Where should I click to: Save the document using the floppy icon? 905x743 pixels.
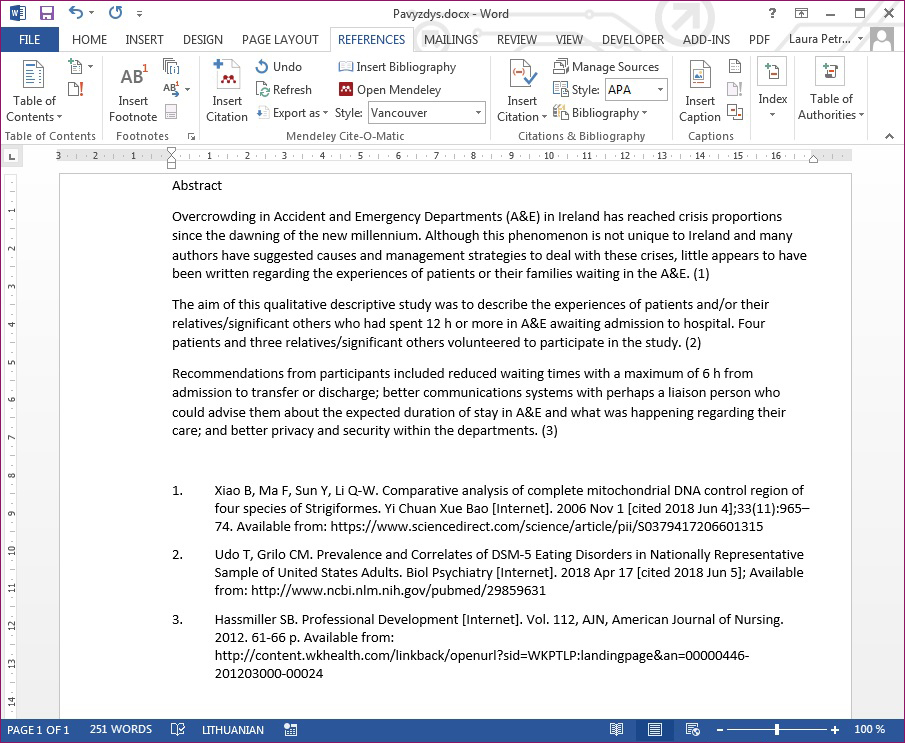(46, 14)
